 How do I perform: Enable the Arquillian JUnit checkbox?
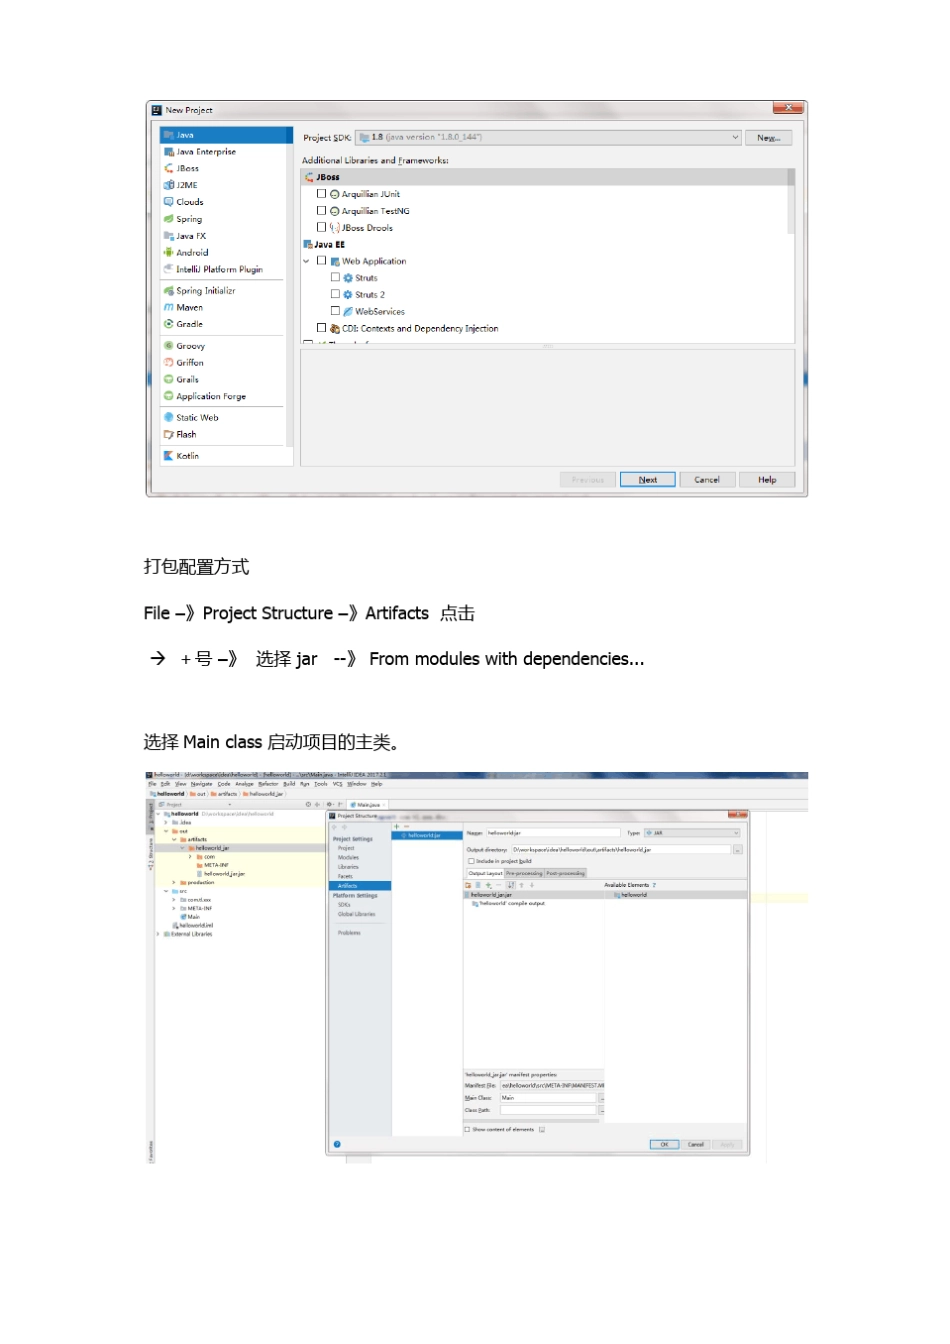point(322,194)
